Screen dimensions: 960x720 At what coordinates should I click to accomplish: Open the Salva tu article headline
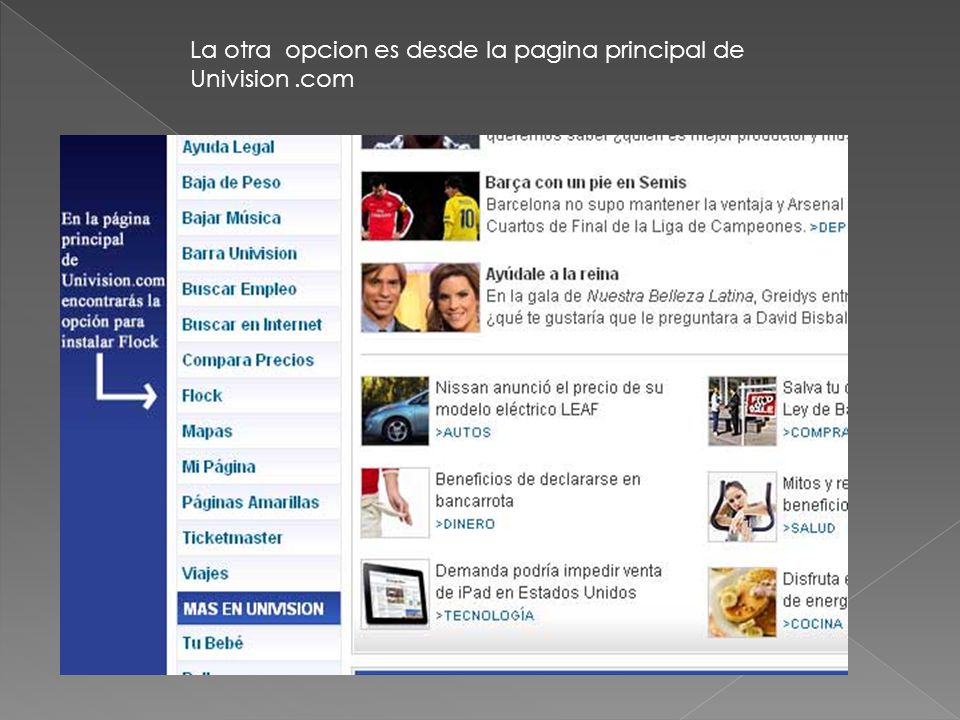tap(815, 399)
